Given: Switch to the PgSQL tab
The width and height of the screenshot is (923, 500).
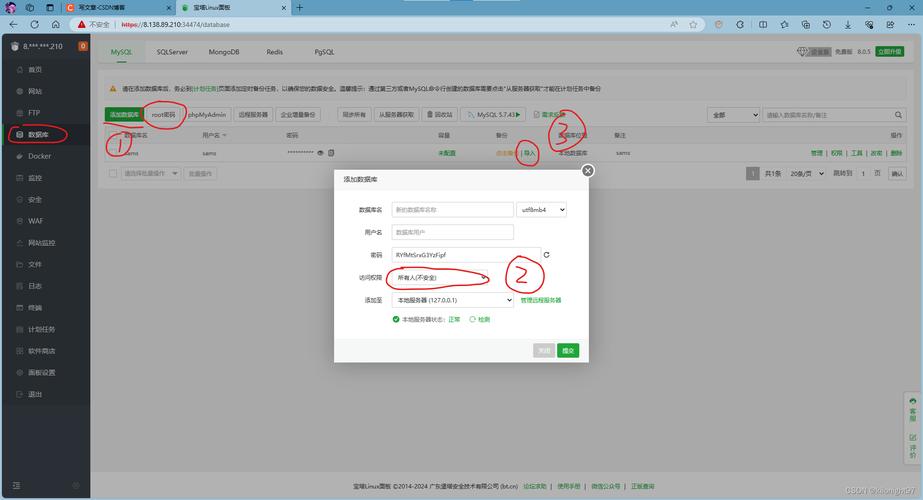Looking at the screenshot, I should click(x=324, y=52).
